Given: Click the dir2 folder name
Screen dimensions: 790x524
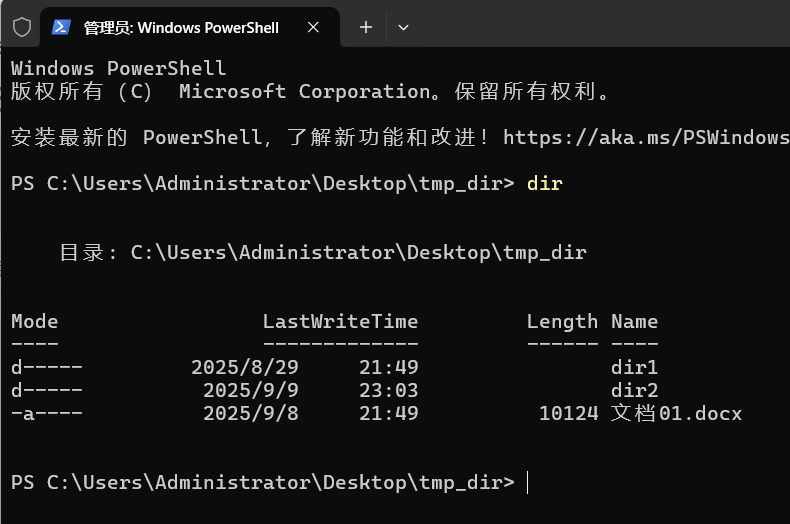Looking at the screenshot, I should [634, 390].
